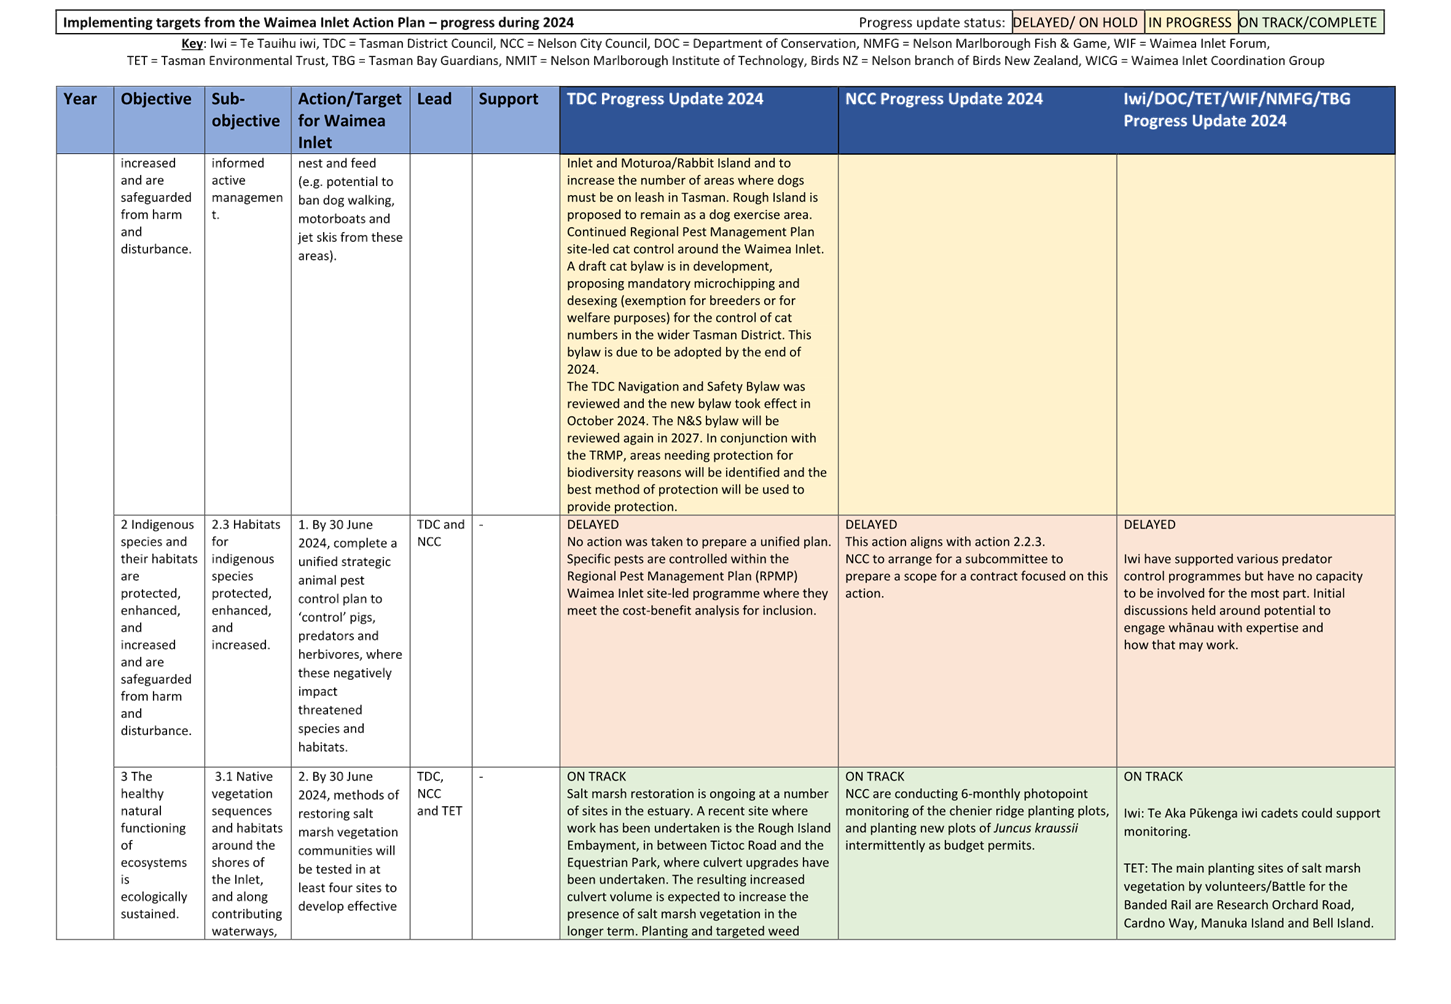This screenshot has height=1004, width=1451.
Task: Click the ON TRACK label in the TDC column
Action: click(x=597, y=776)
